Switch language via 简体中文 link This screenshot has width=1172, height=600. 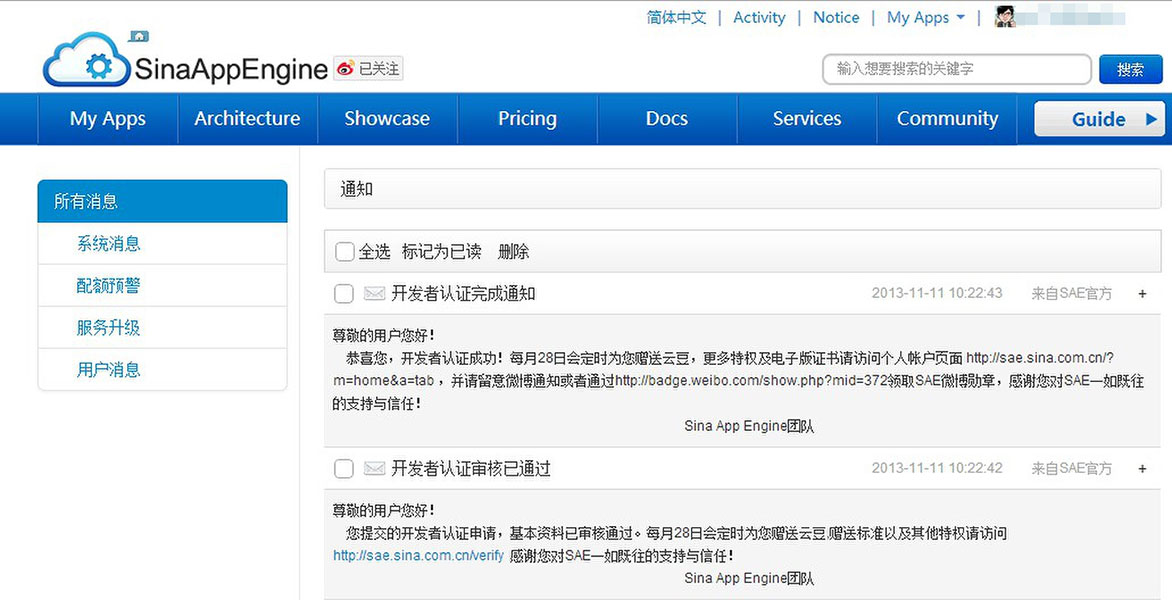pyautogui.click(x=676, y=17)
